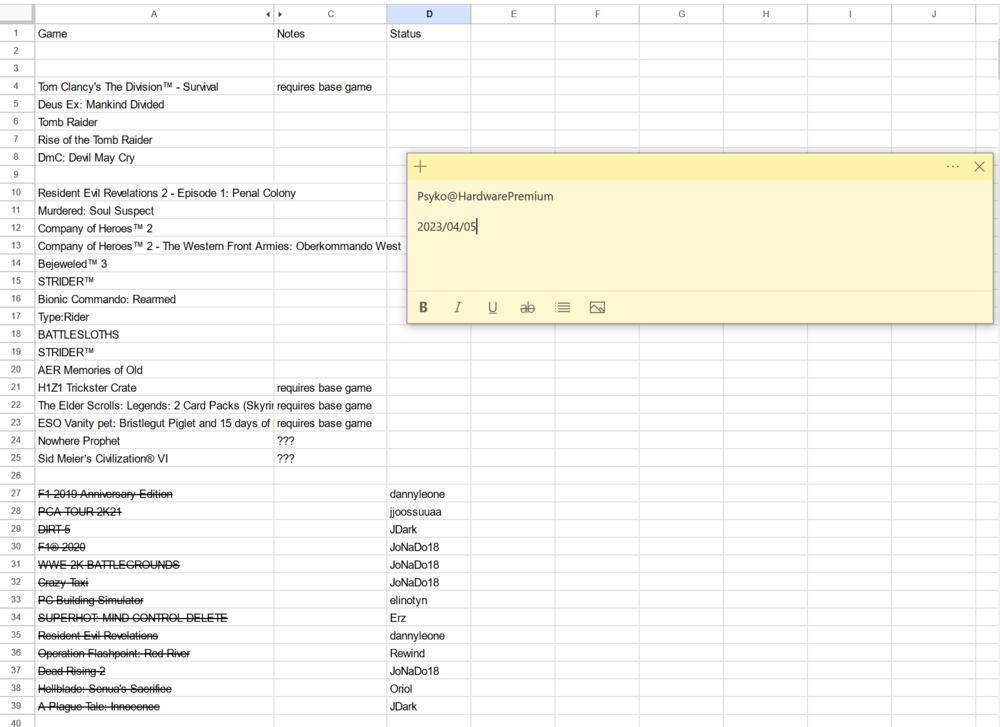Image resolution: width=1000 pixels, height=727 pixels.
Task: Click the 'Game' header cell
Action: coord(154,34)
